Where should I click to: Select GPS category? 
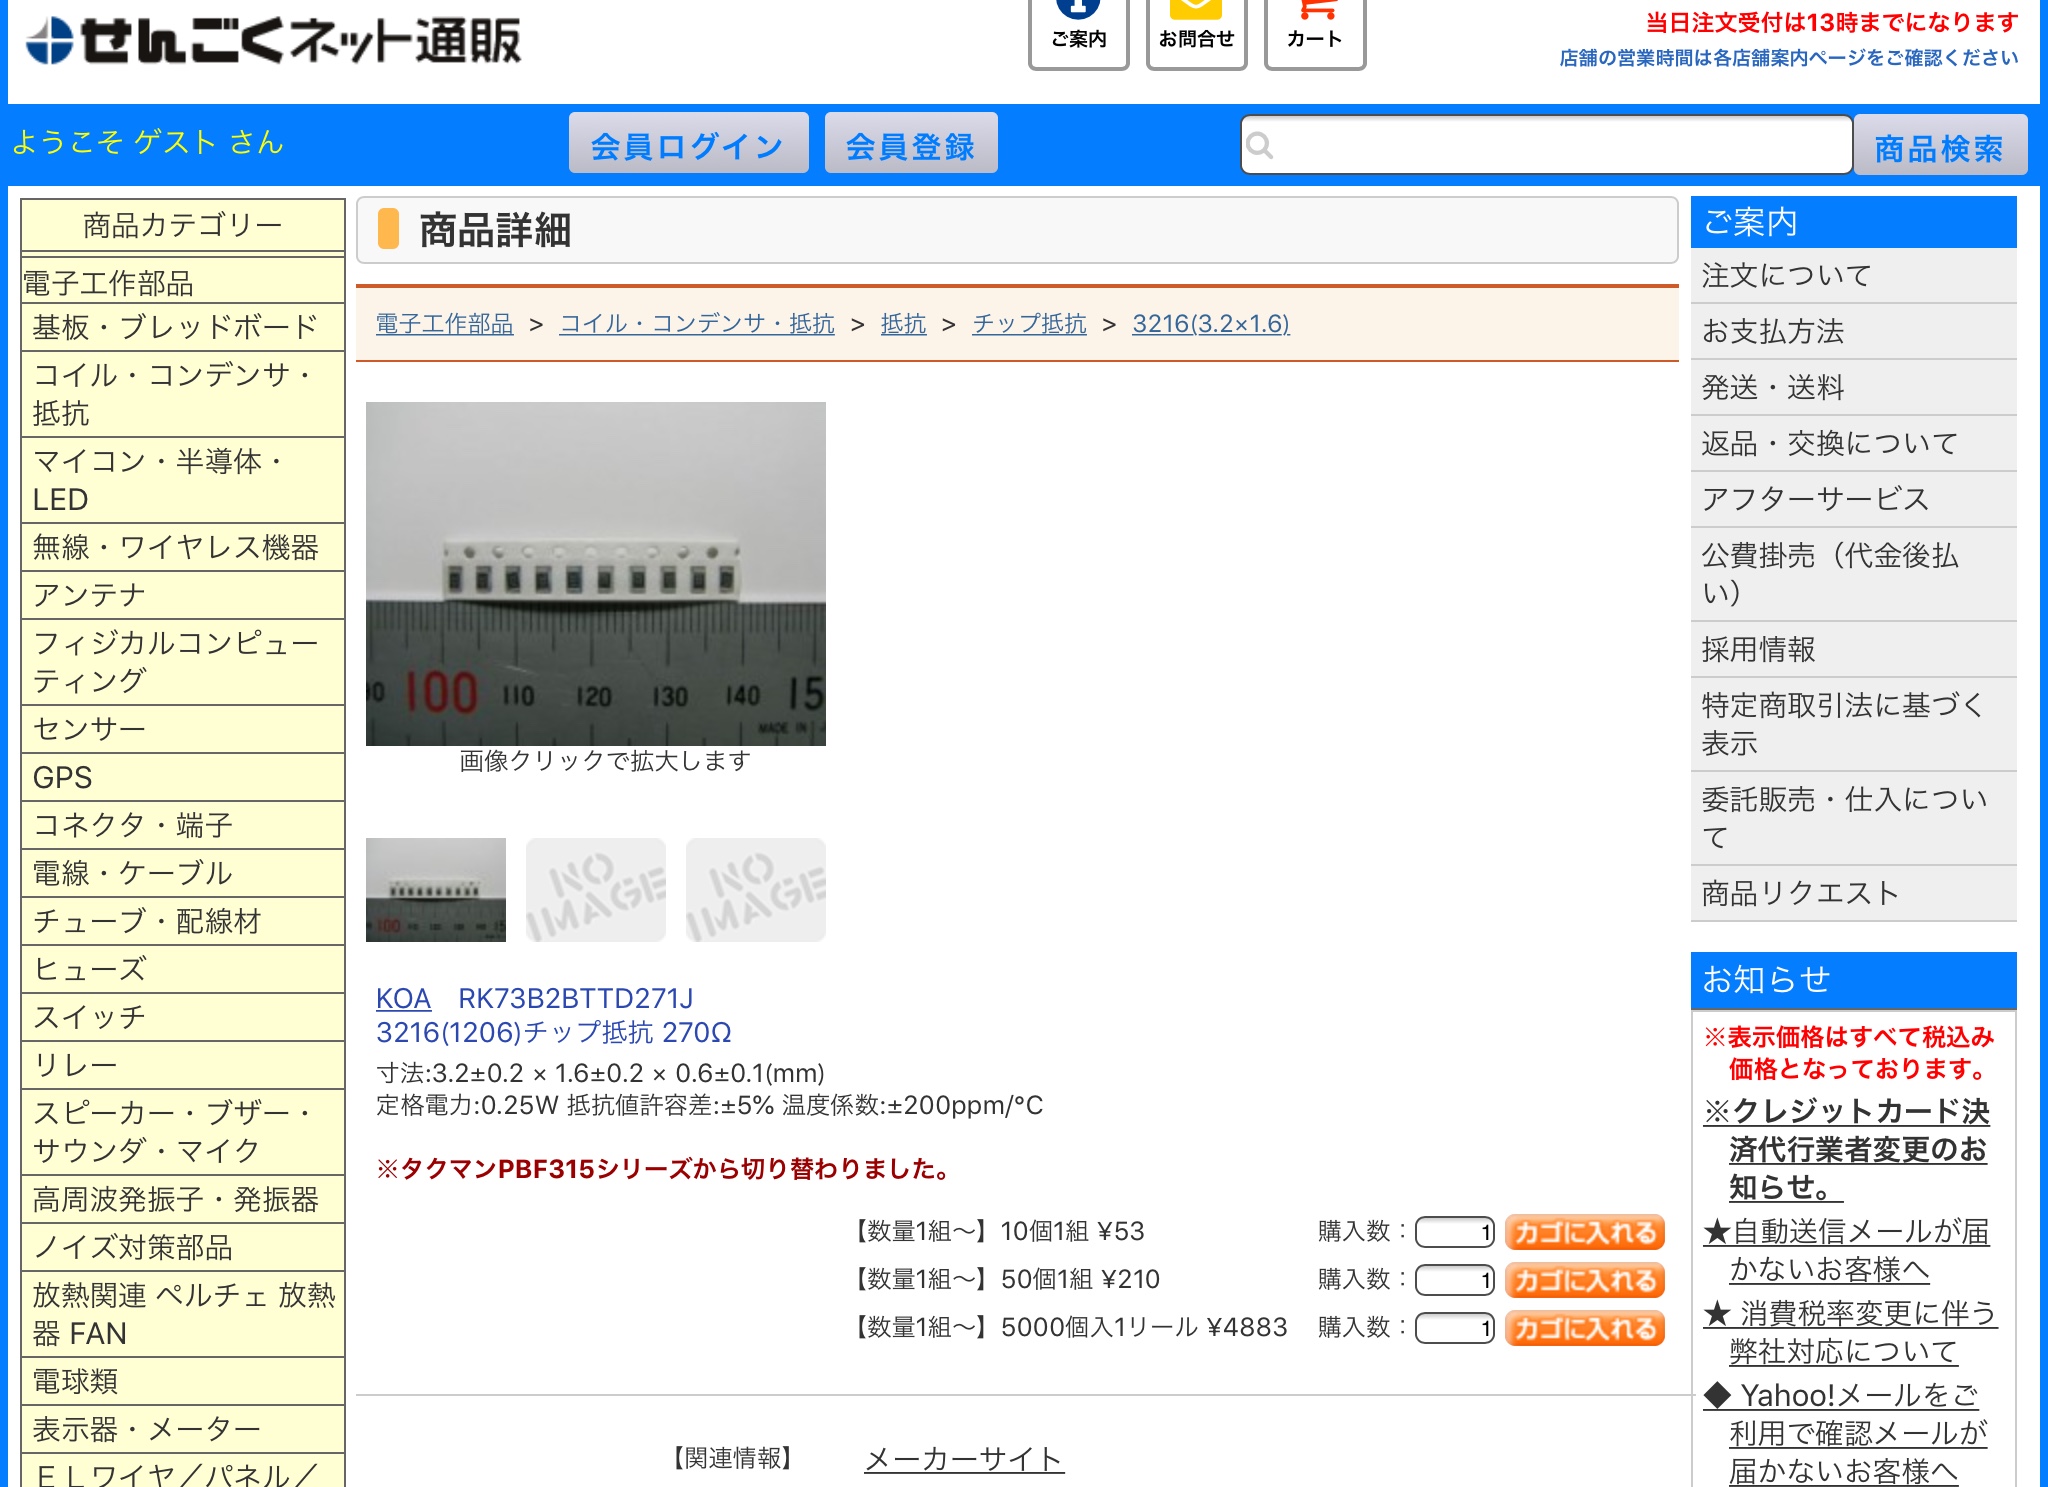[x=183, y=777]
